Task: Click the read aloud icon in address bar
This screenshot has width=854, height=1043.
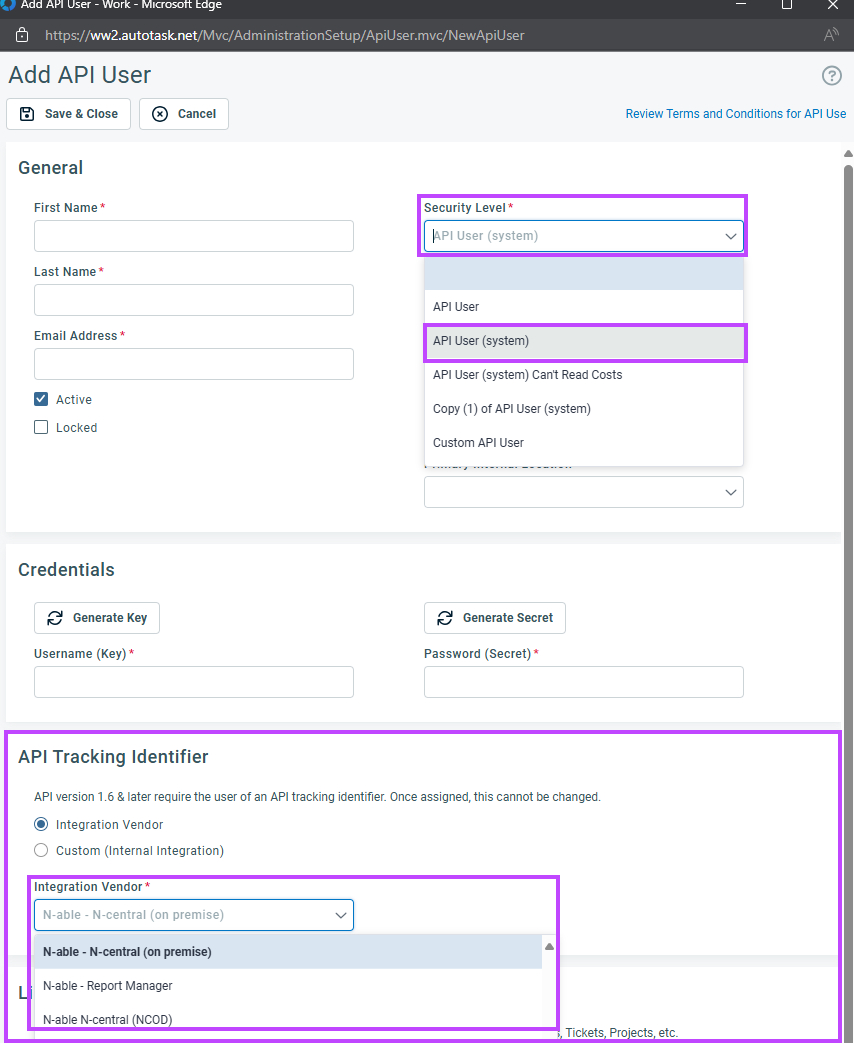Action: coord(831,35)
